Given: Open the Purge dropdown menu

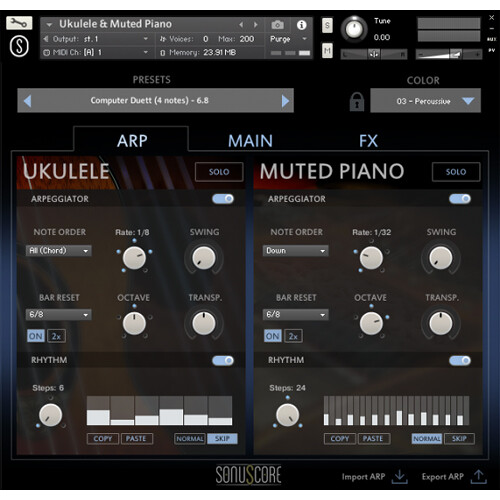Looking at the screenshot, I should tap(289, 39).
